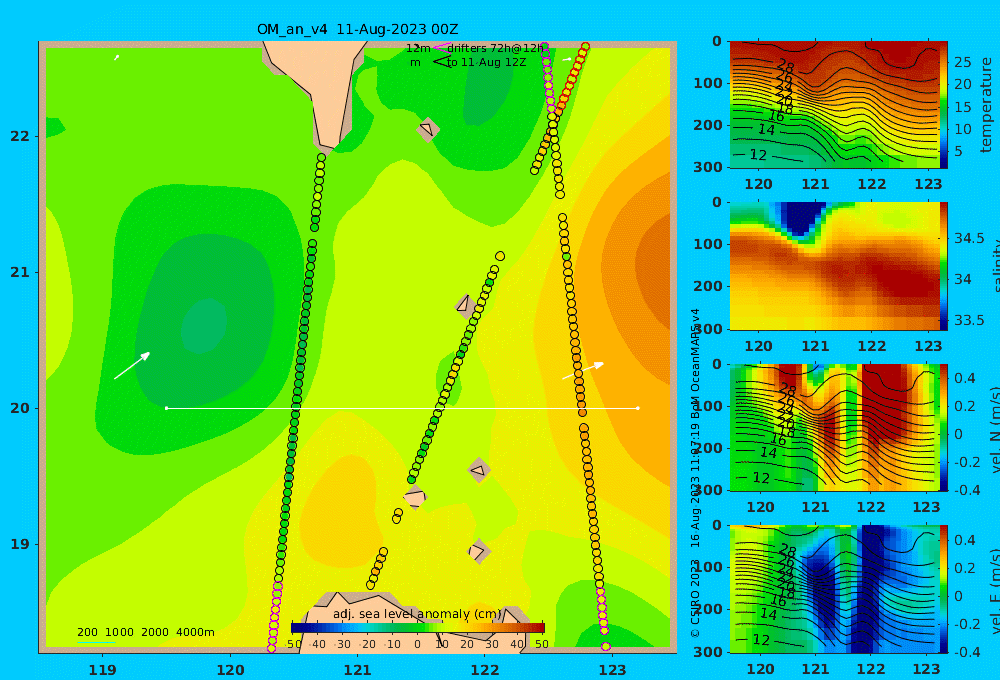The height and width of the screenshot is (680, 1000).
Task: Click the 'drifters 72h@12h' legend text
Action: point(495,48)
